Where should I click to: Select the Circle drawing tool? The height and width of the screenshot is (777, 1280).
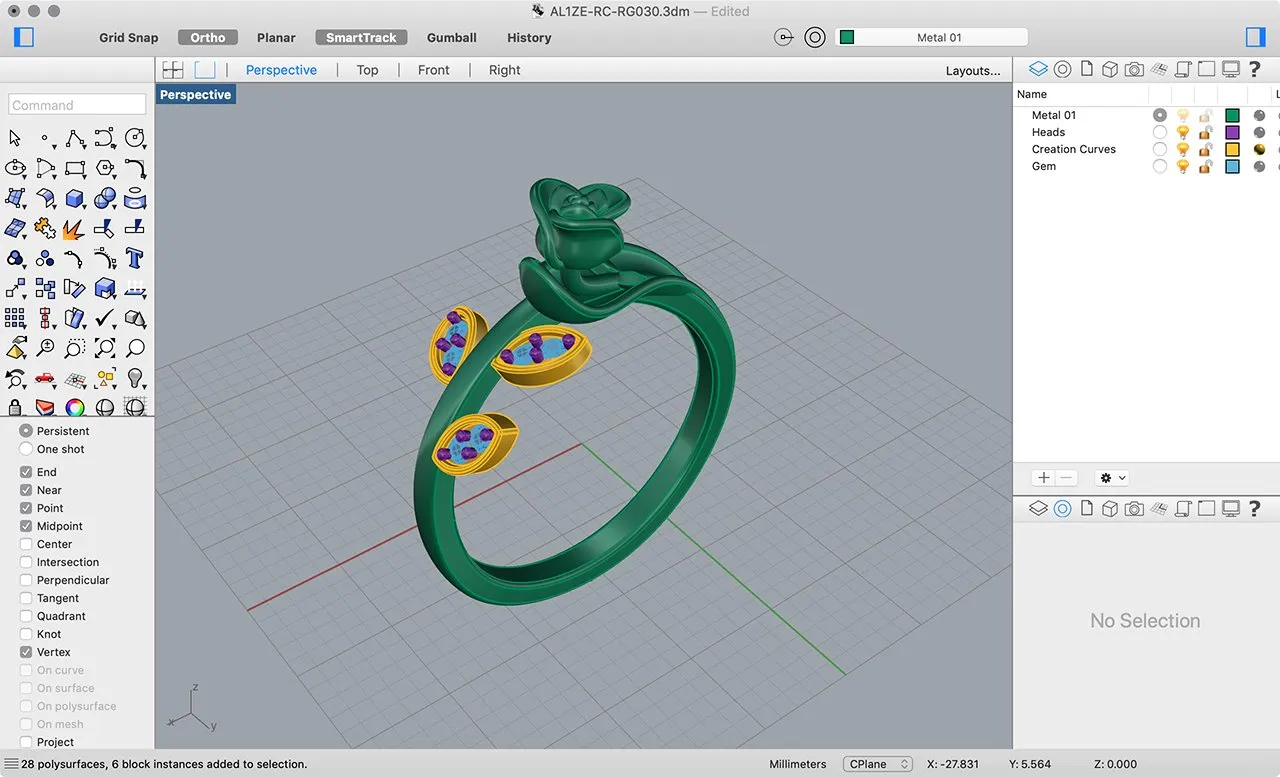(135, 138)
